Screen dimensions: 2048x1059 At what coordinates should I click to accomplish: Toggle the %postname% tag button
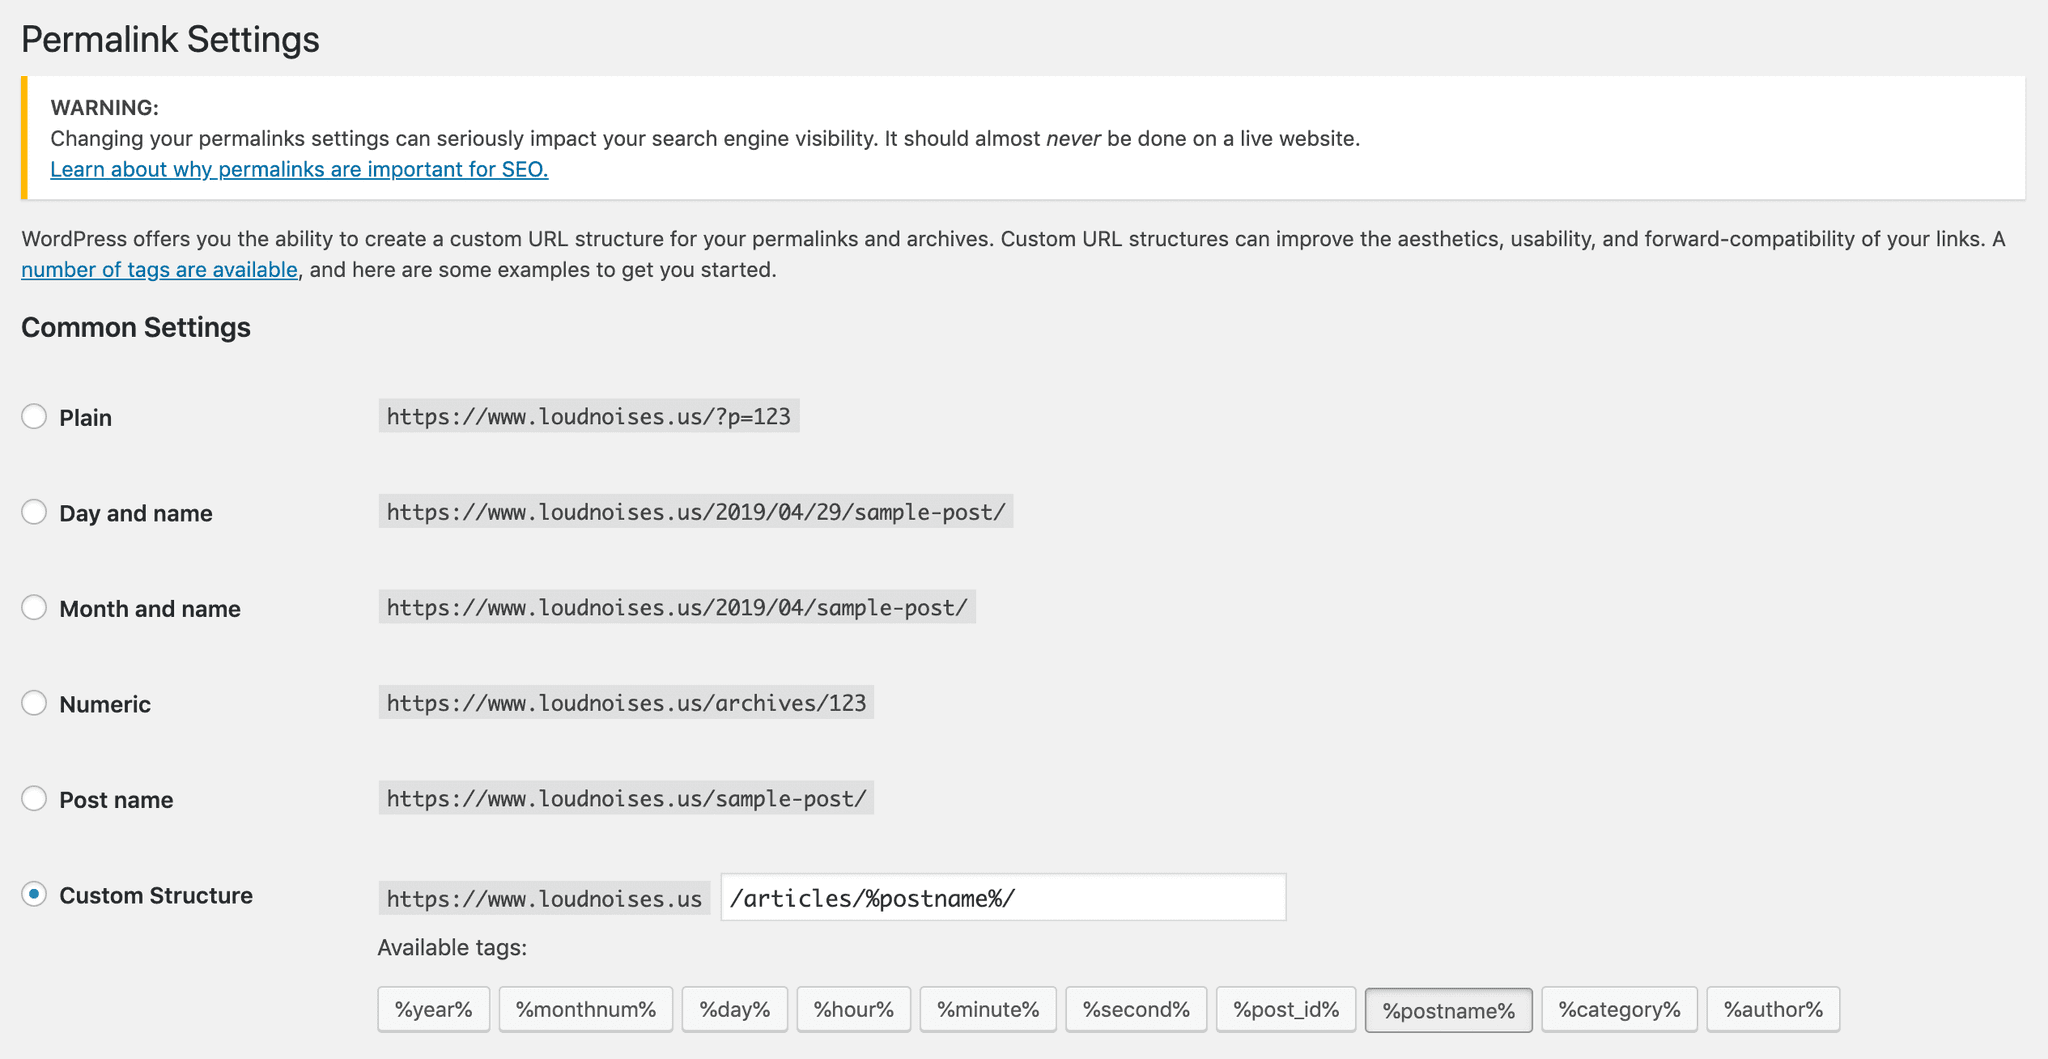[1449, 1010]
